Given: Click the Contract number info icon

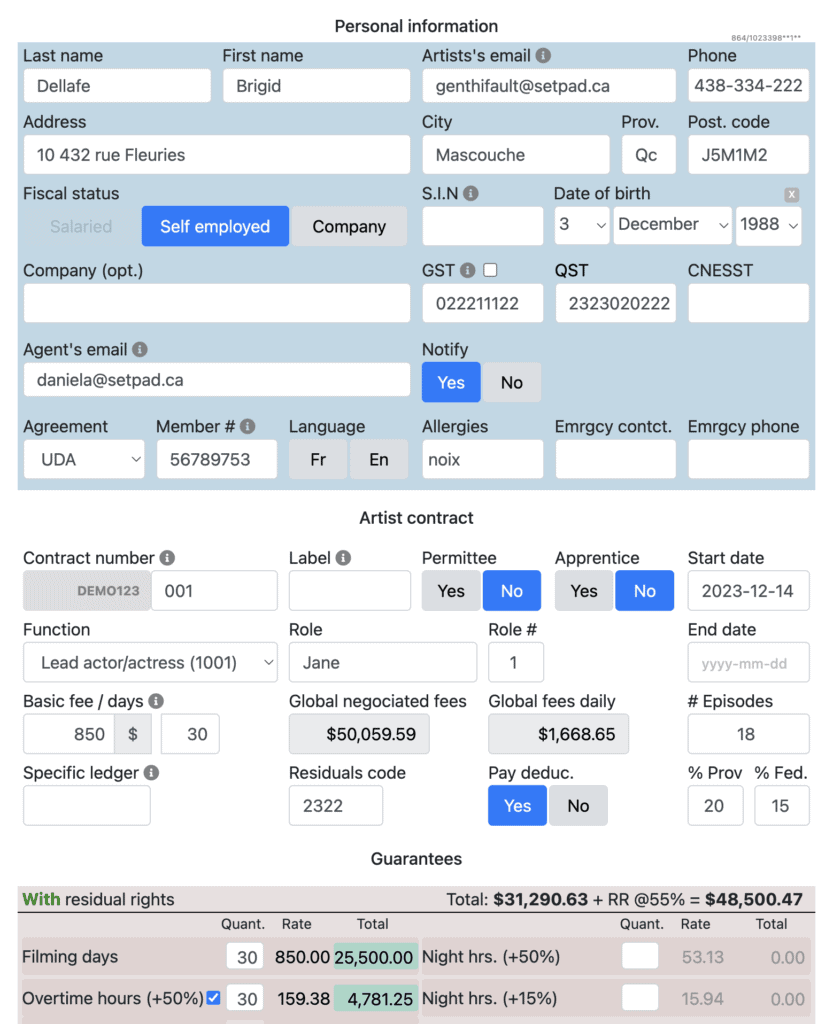Looking at the screenshot, I should (x=167, y=558).
